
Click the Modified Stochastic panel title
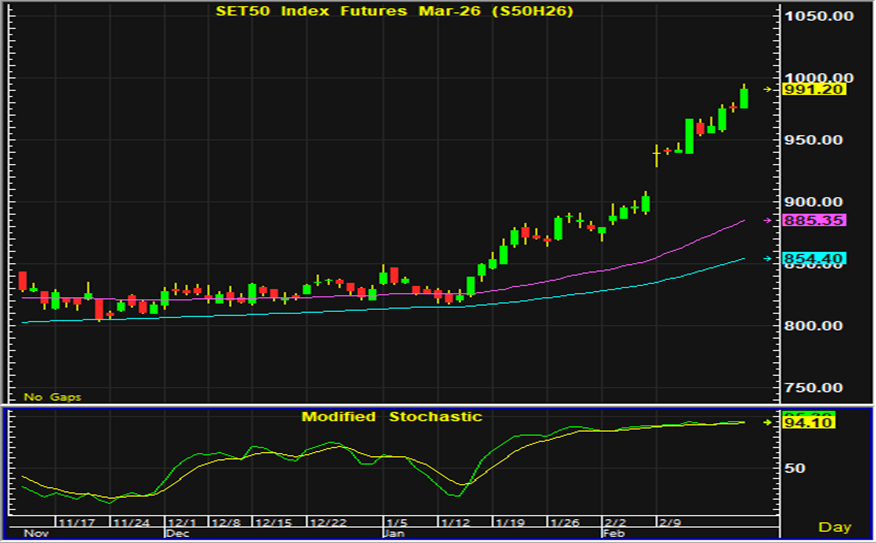click(x=392, y=416)
